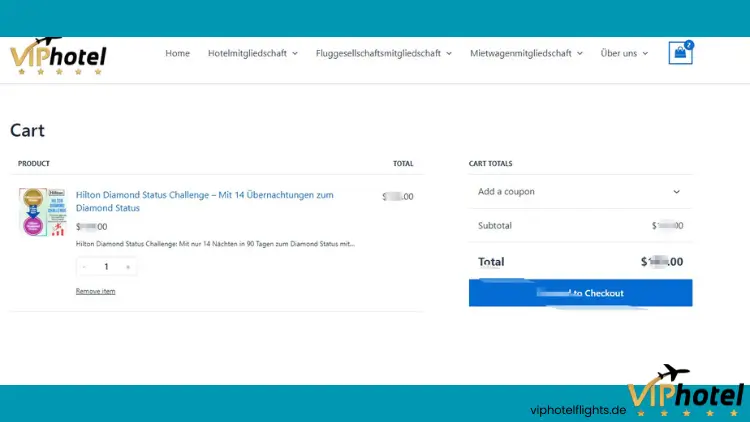750x422 pixels.
Task: Go to the Home menu item
Action: click(x=177, y=53)
